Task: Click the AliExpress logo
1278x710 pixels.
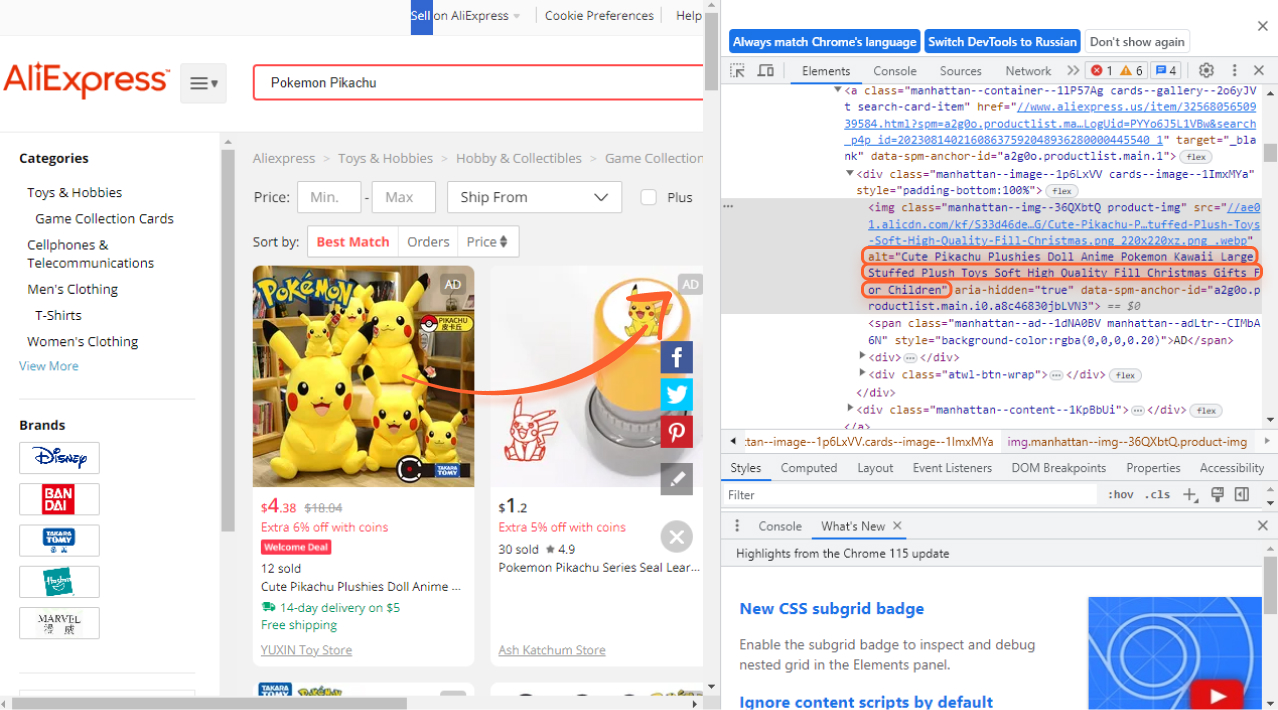Action: [x=86, y=81]
